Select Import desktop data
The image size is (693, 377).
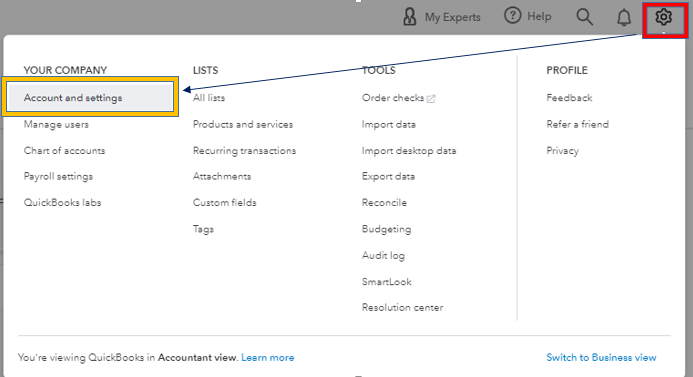(409, 151)
